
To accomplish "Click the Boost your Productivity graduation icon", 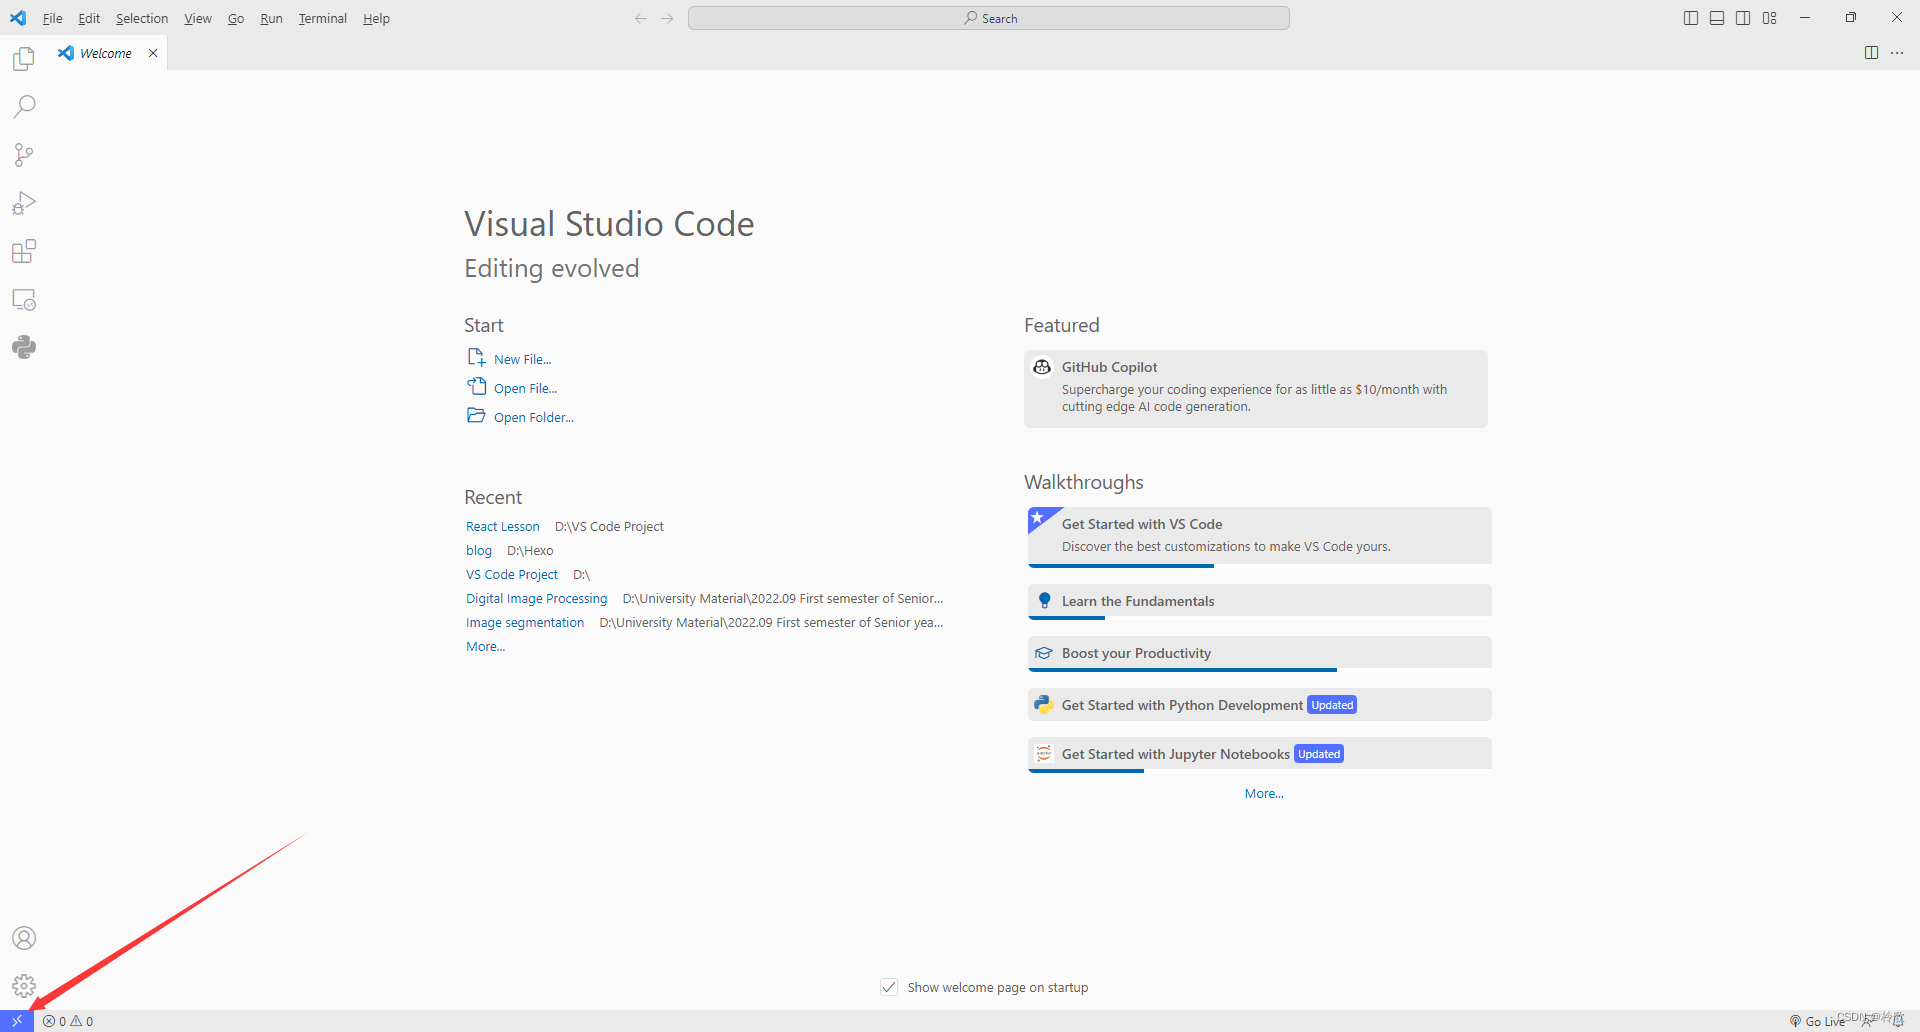I will pyautogui.click(x=1043, y=653).
